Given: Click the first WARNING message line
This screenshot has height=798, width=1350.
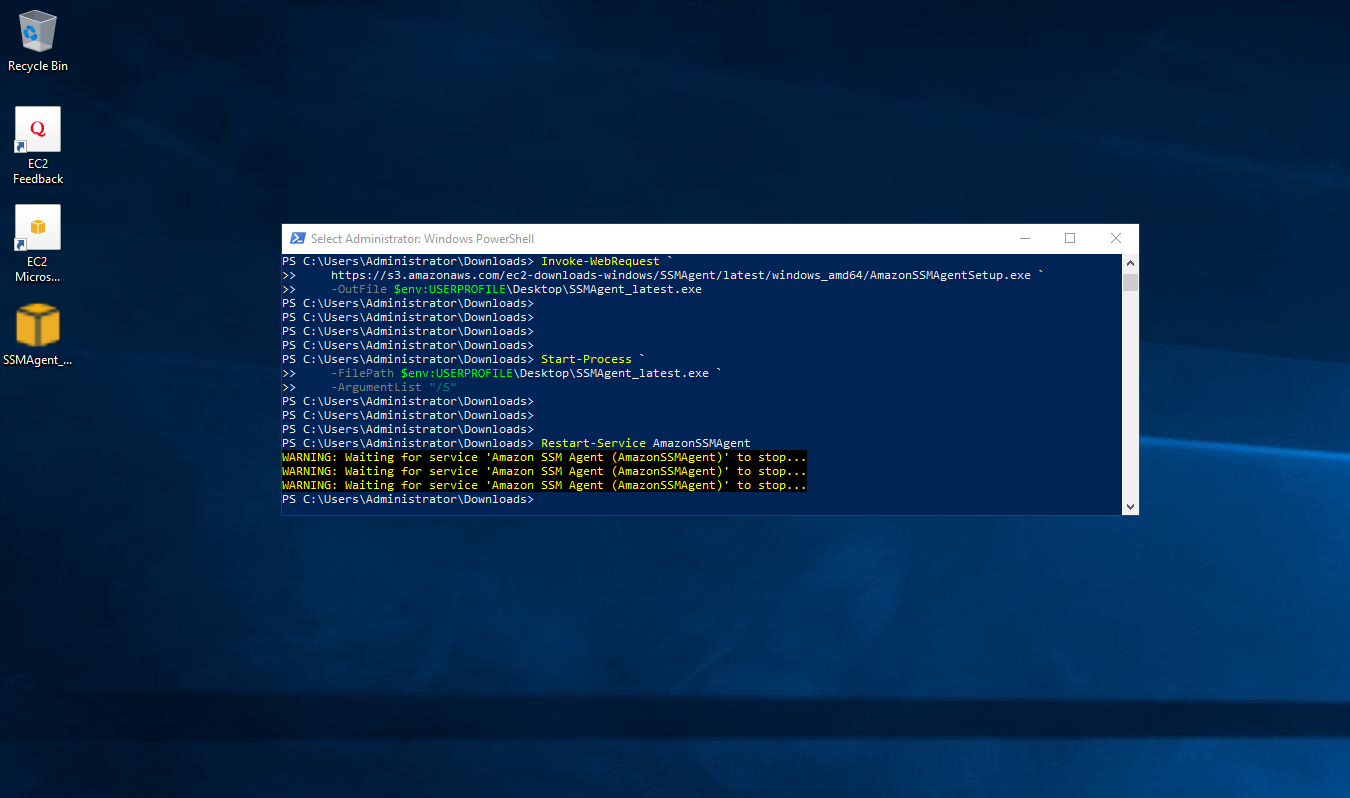Looking at the screenshot, I should point(544,457).
